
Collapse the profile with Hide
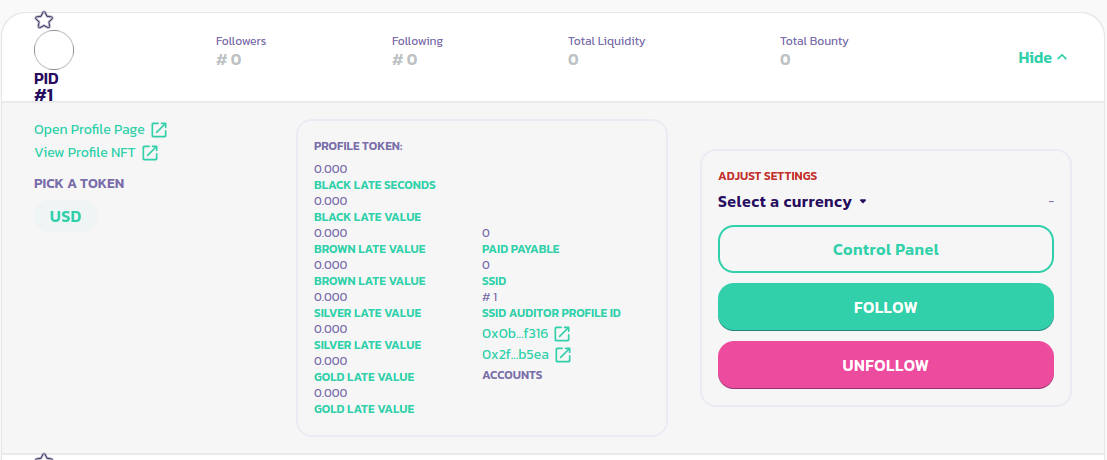click(x=1042, y=58)
